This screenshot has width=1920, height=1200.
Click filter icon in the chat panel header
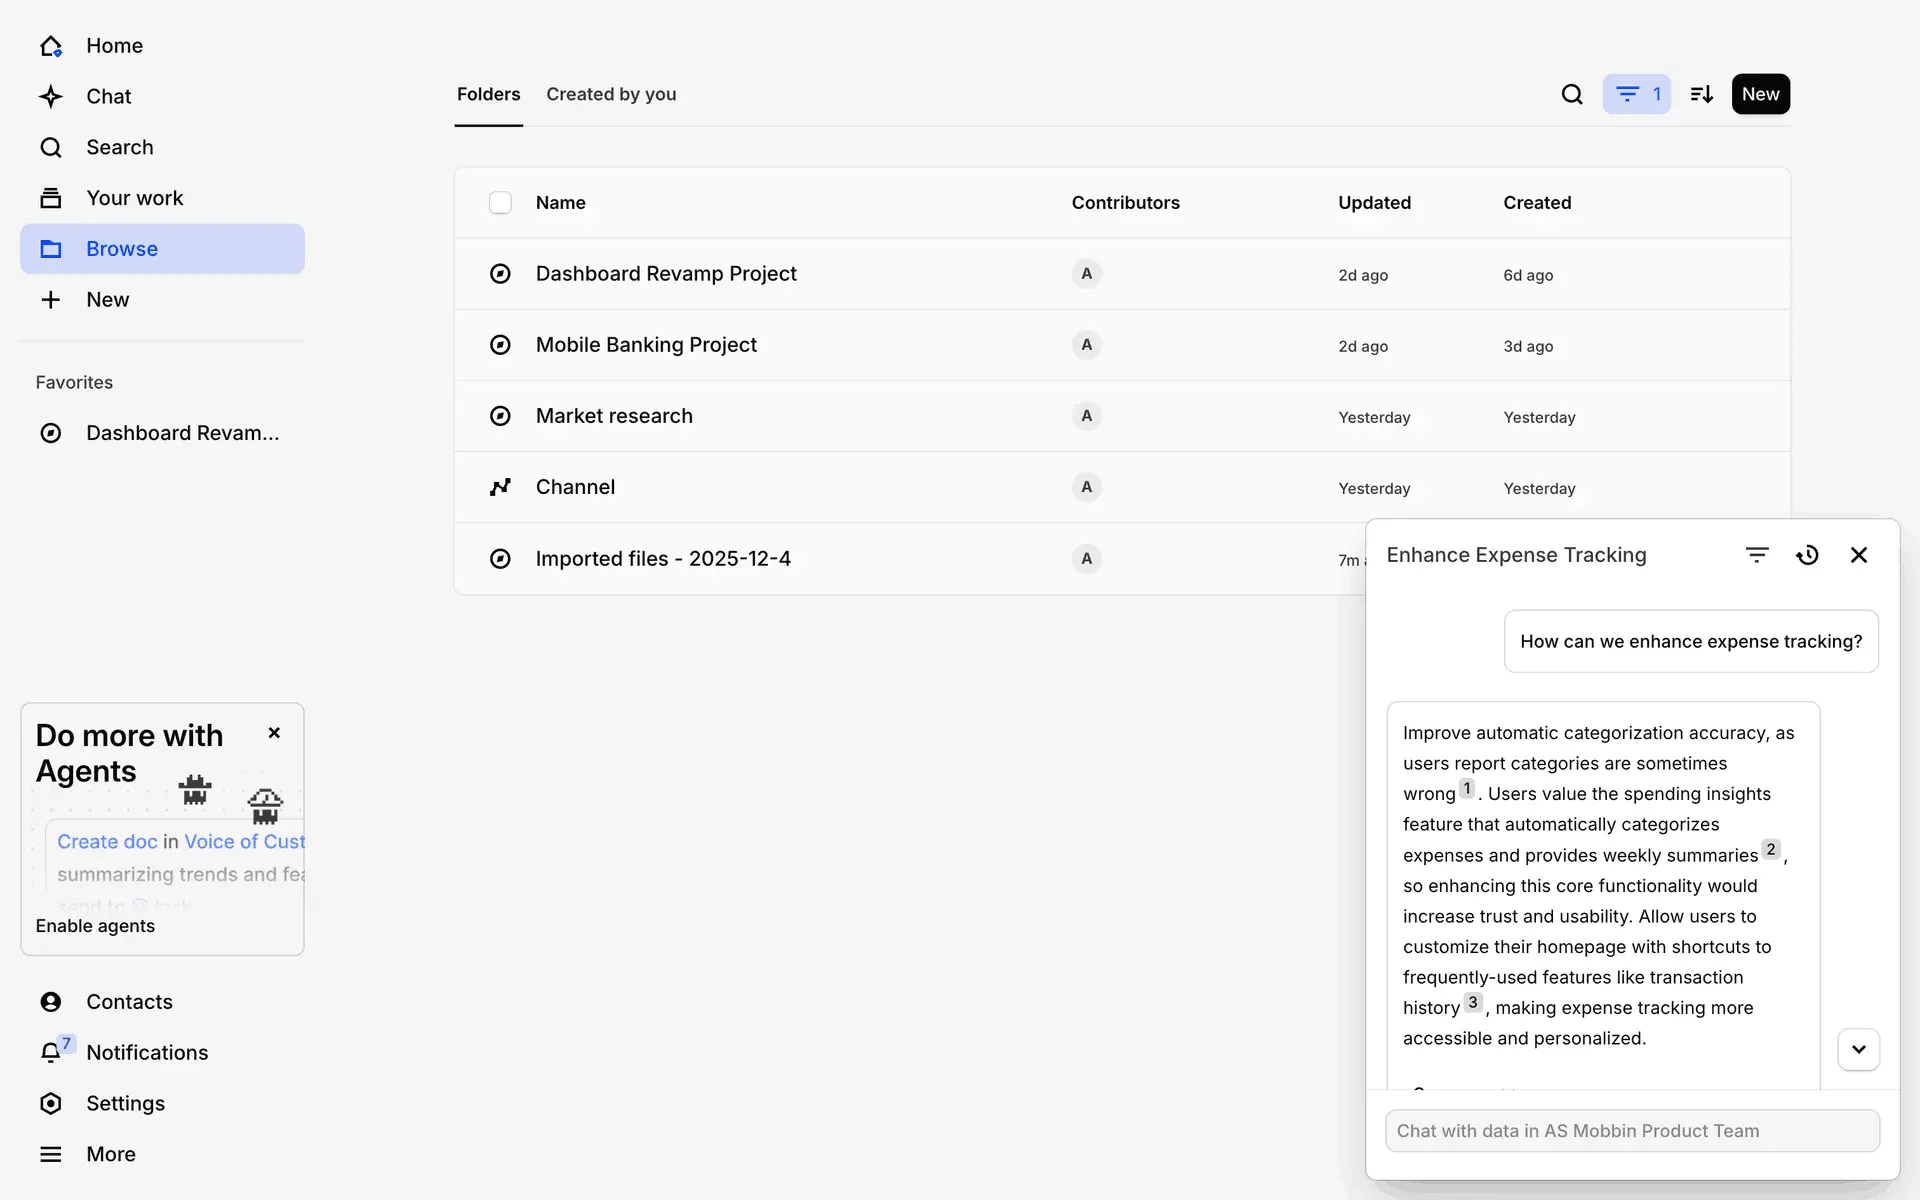(1757, 555)
